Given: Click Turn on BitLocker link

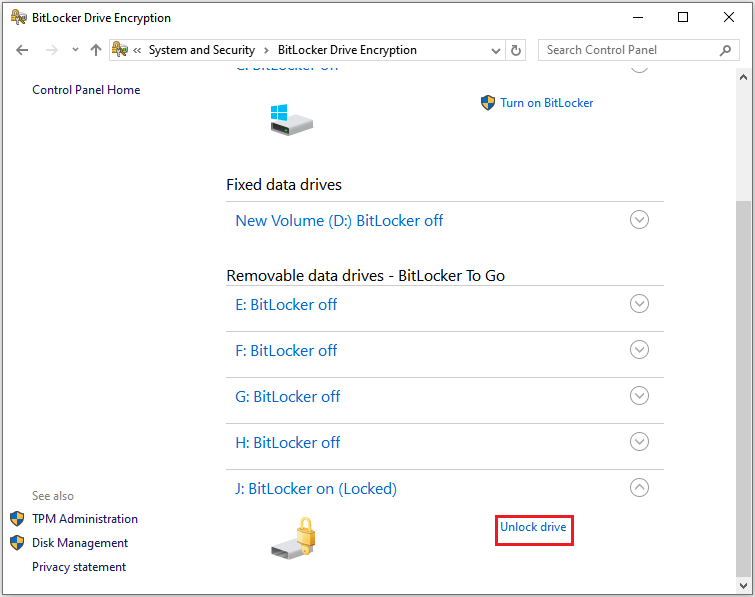Looking at the screenshot, I should pyautogui.click(x=547, y=103).
